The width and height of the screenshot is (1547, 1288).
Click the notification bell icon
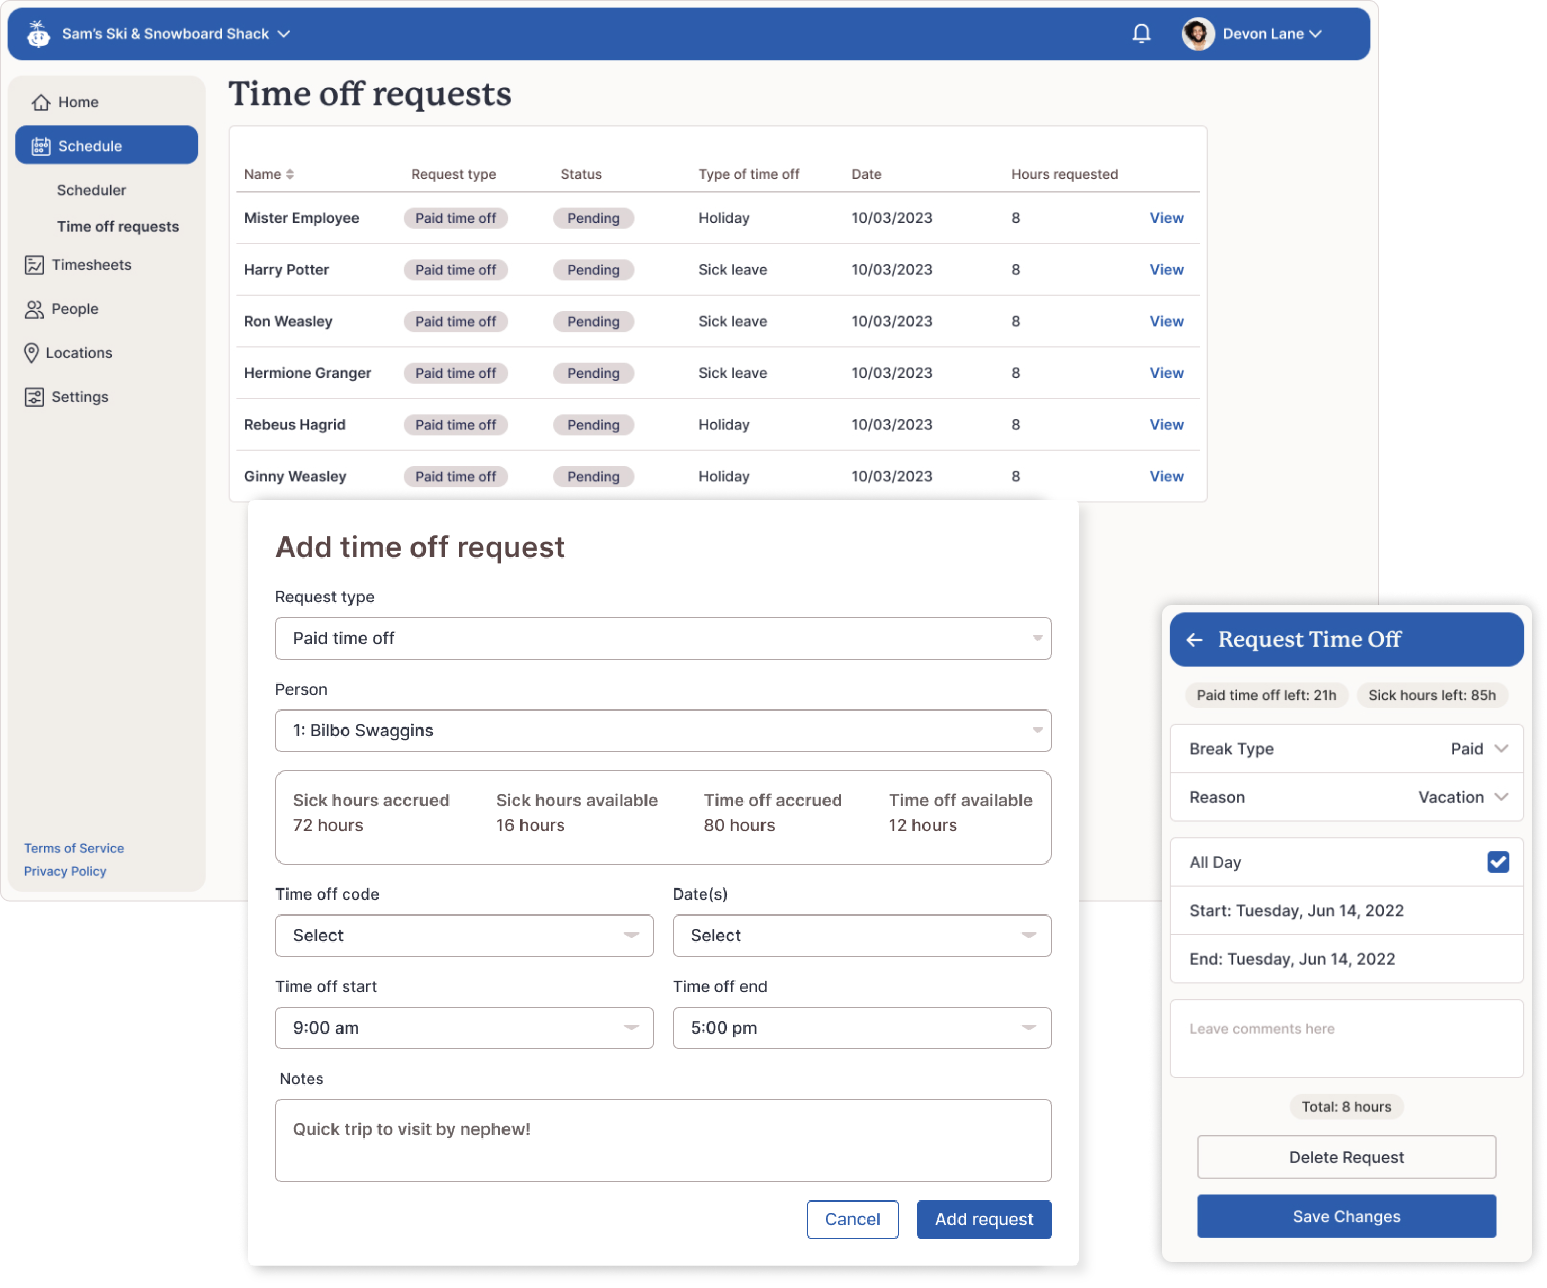tap(1141, 33)
